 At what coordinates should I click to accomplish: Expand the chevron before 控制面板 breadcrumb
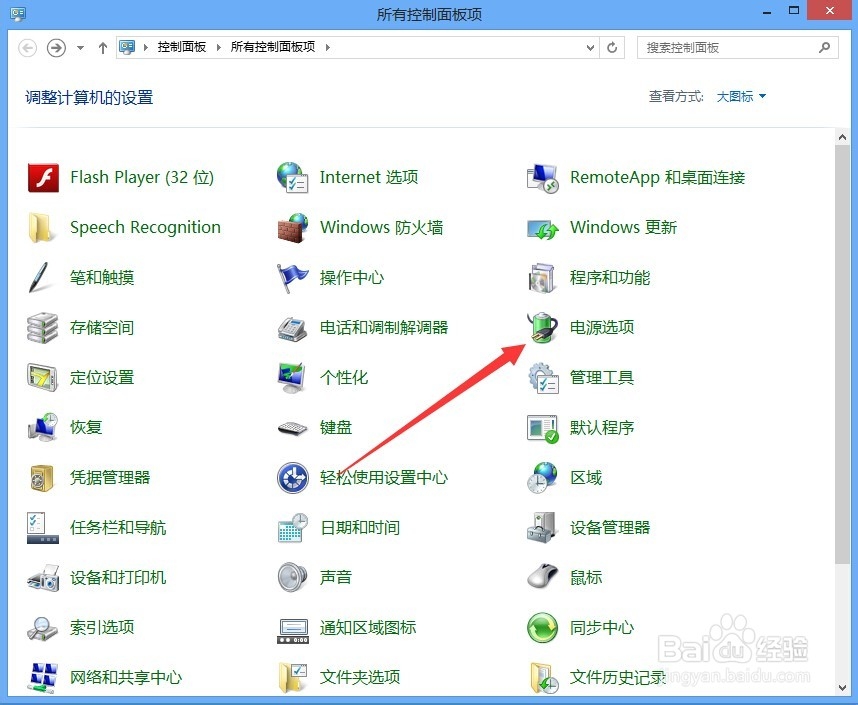tap(146, 48)
